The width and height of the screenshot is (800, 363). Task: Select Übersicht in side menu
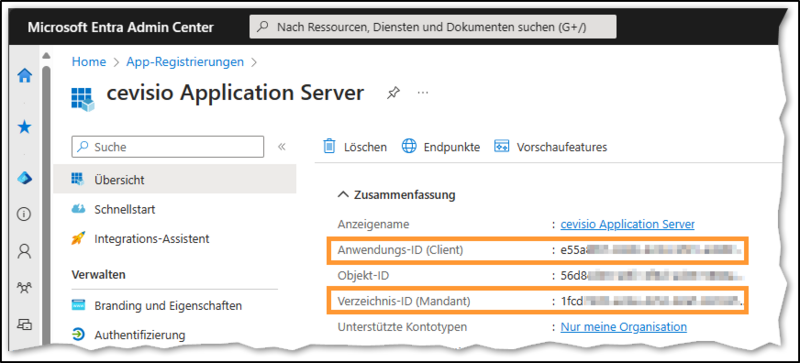coord(174,179)
